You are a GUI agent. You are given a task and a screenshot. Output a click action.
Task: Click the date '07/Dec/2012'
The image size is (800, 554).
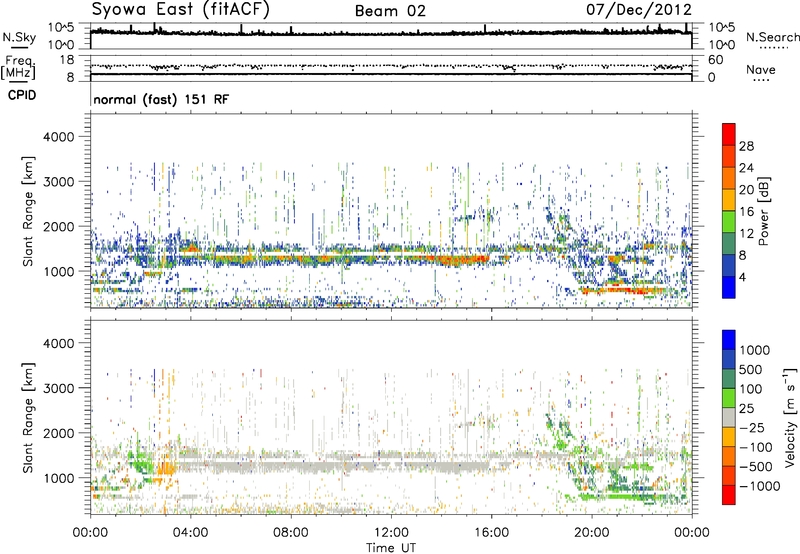click(x=639, y=9)
